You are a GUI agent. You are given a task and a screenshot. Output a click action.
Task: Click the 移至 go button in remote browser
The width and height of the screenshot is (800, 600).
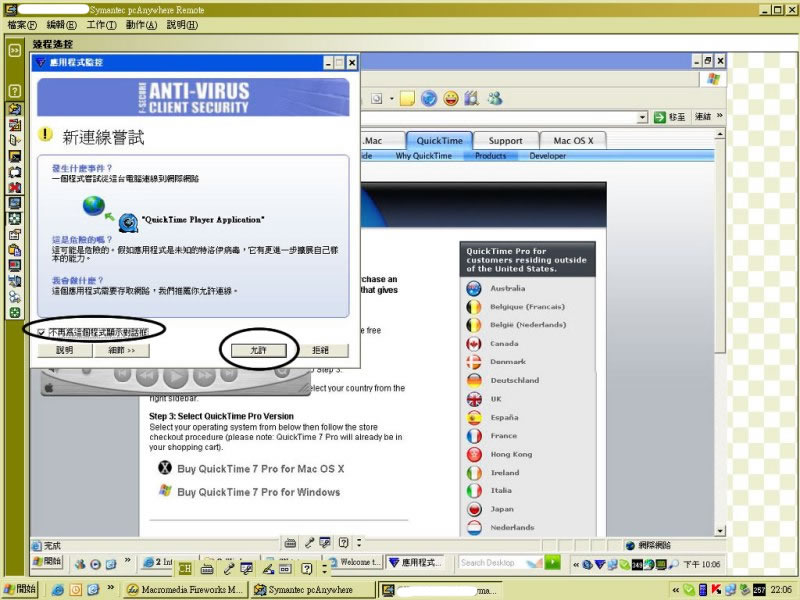coord(669,117)
